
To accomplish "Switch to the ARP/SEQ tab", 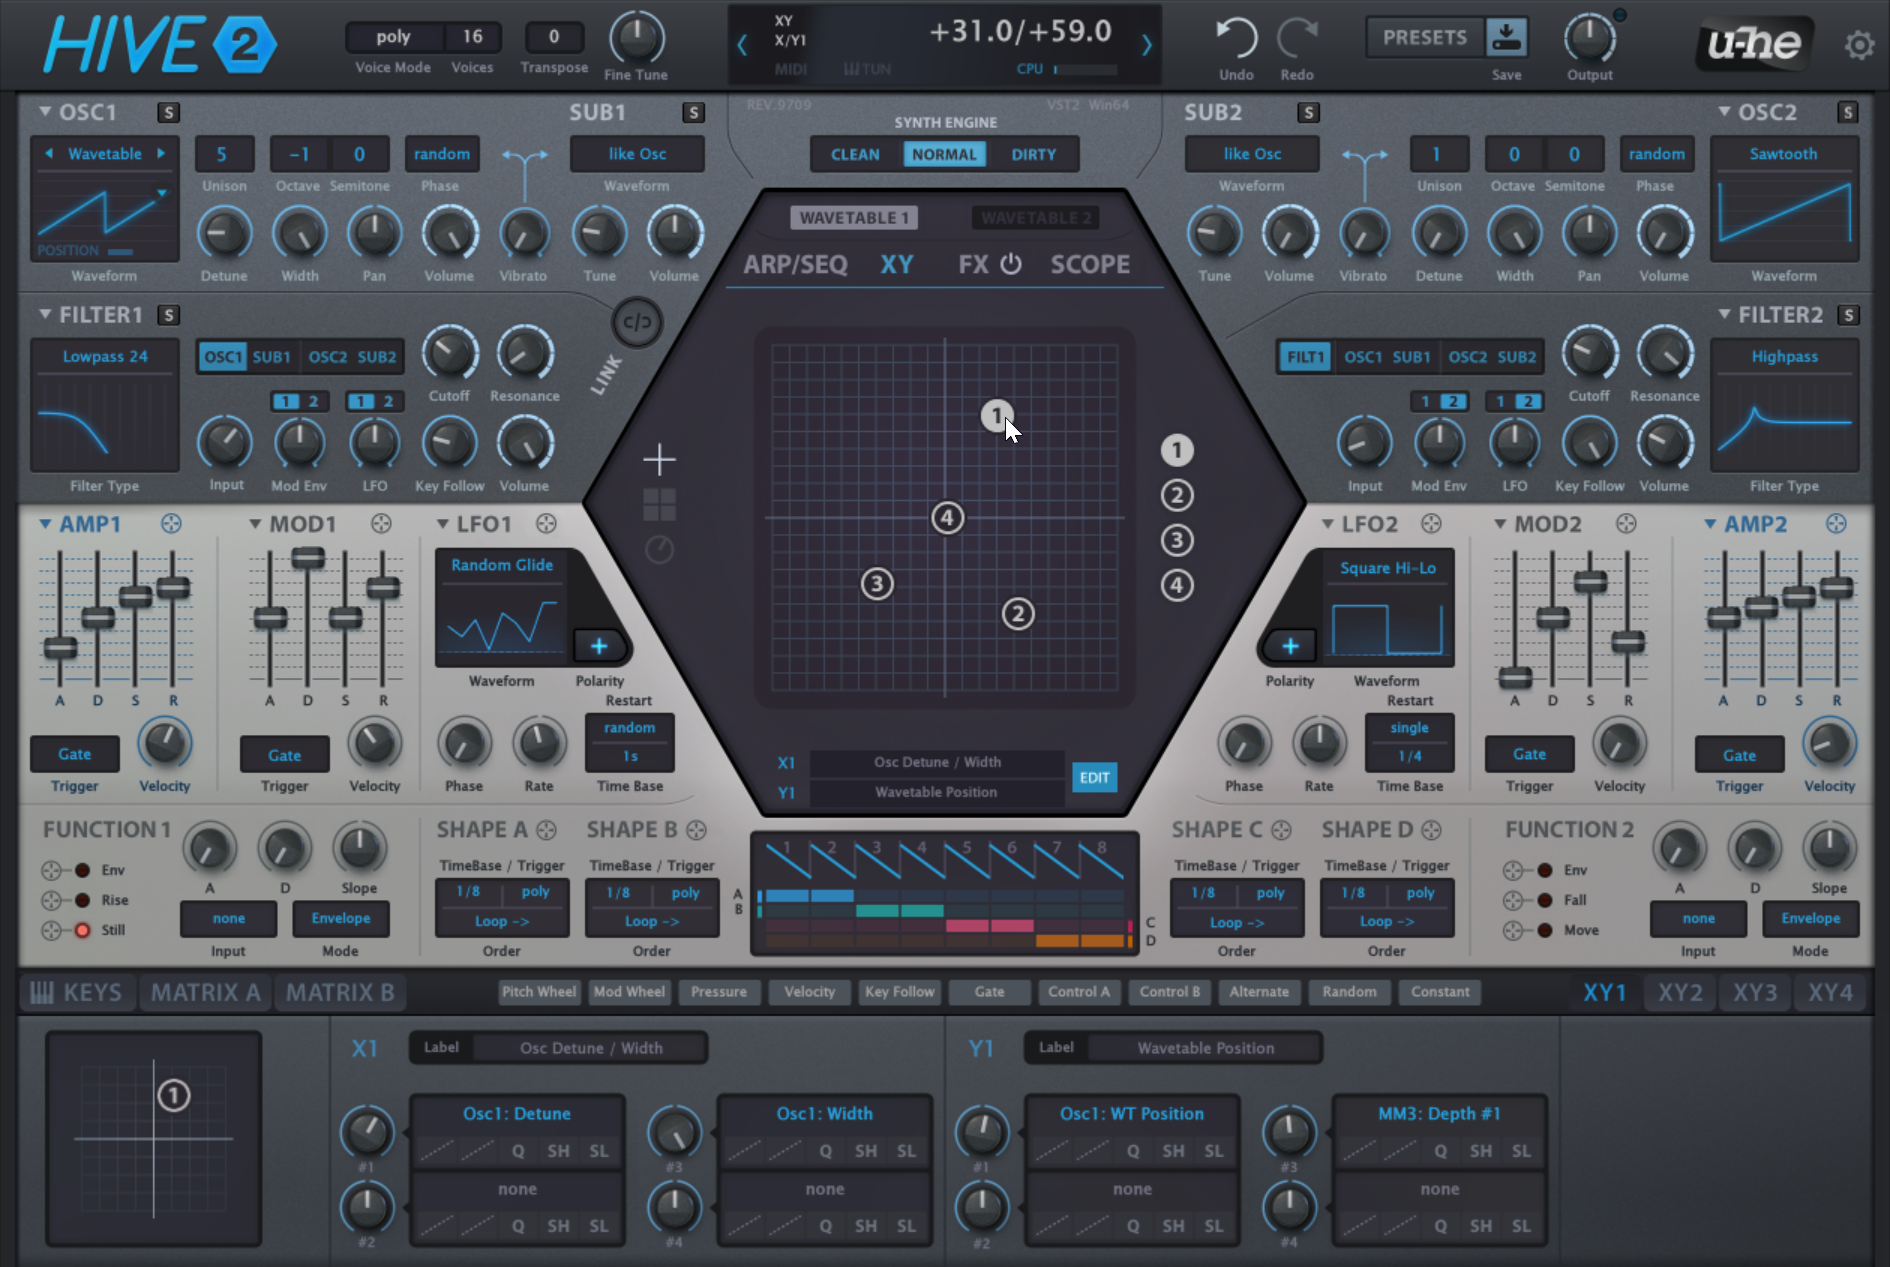I will pos(796,264).
